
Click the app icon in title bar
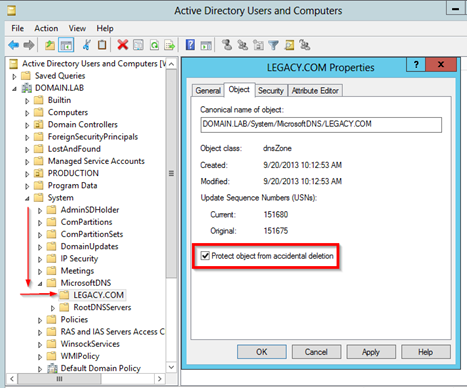[x=12, y=11]
